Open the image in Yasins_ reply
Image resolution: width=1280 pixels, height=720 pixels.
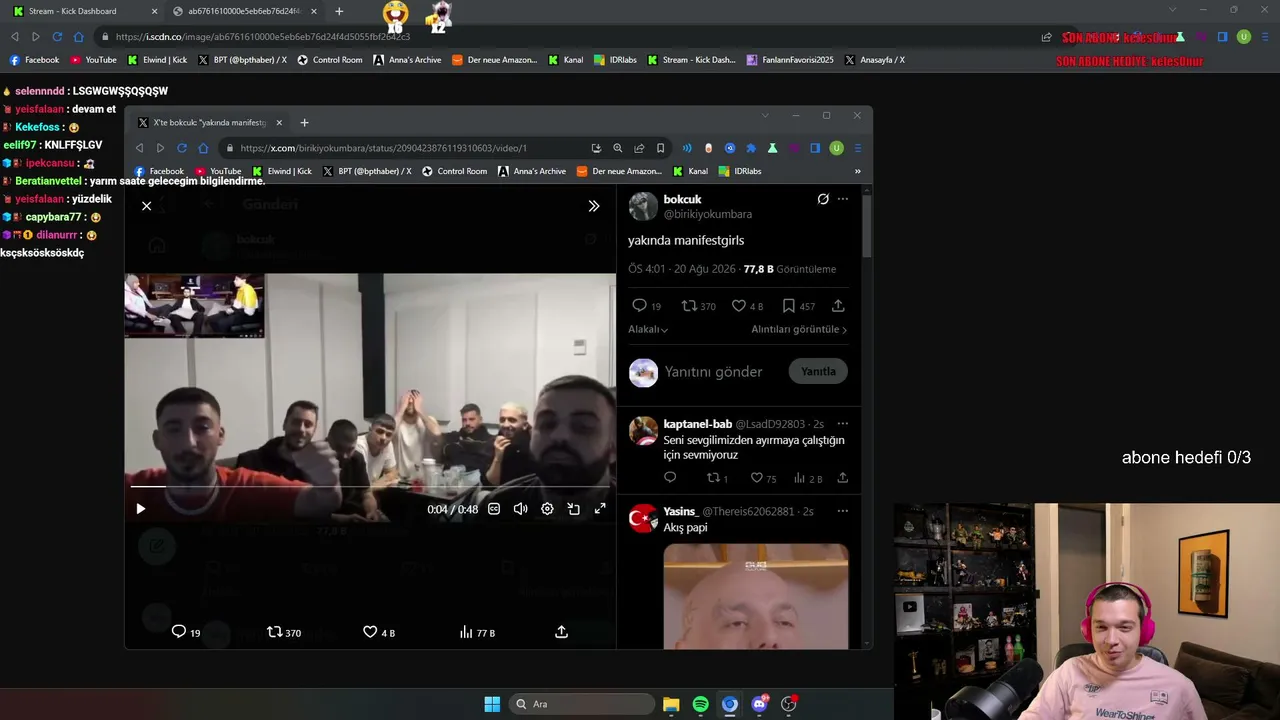[x=756, y=596]
